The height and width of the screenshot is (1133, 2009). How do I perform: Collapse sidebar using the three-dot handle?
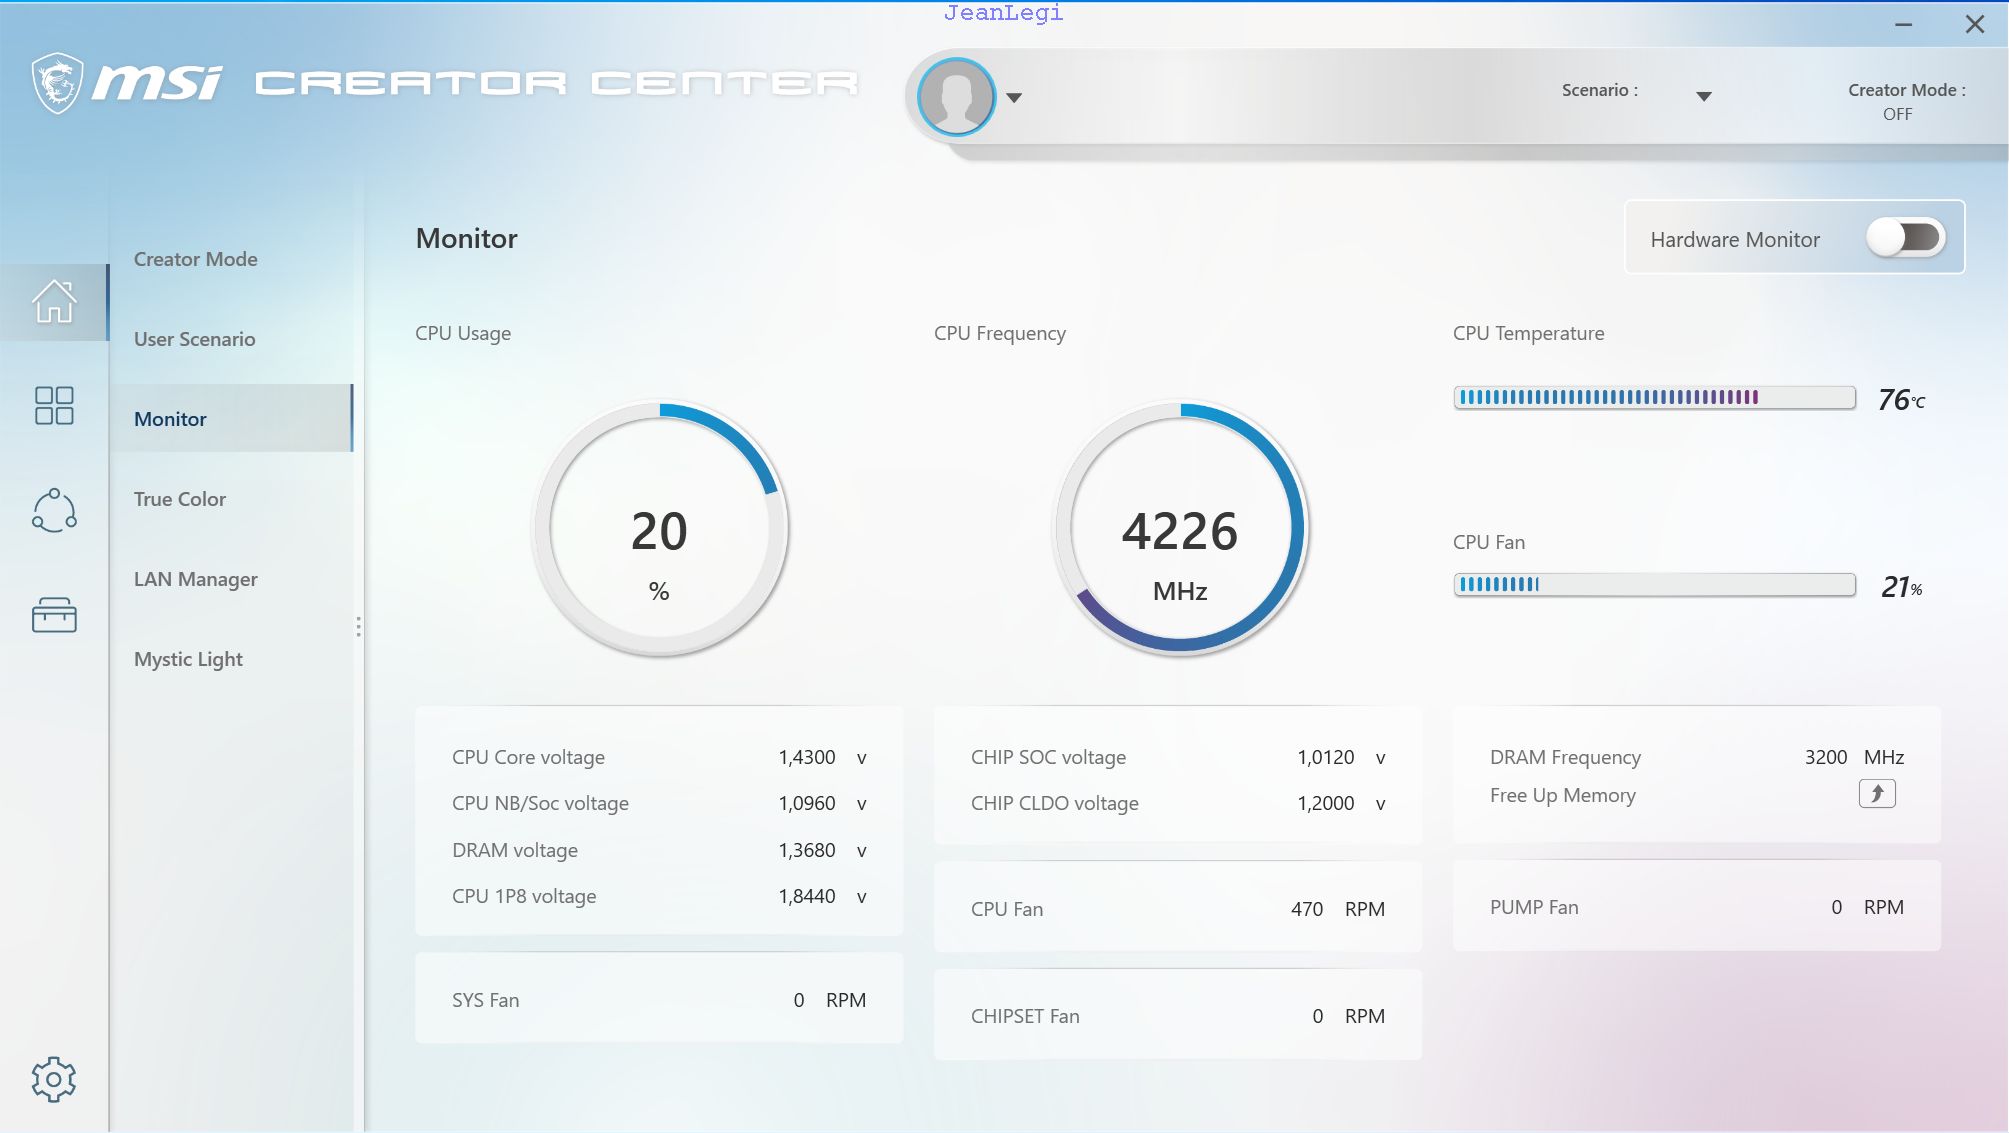(358, 627)
